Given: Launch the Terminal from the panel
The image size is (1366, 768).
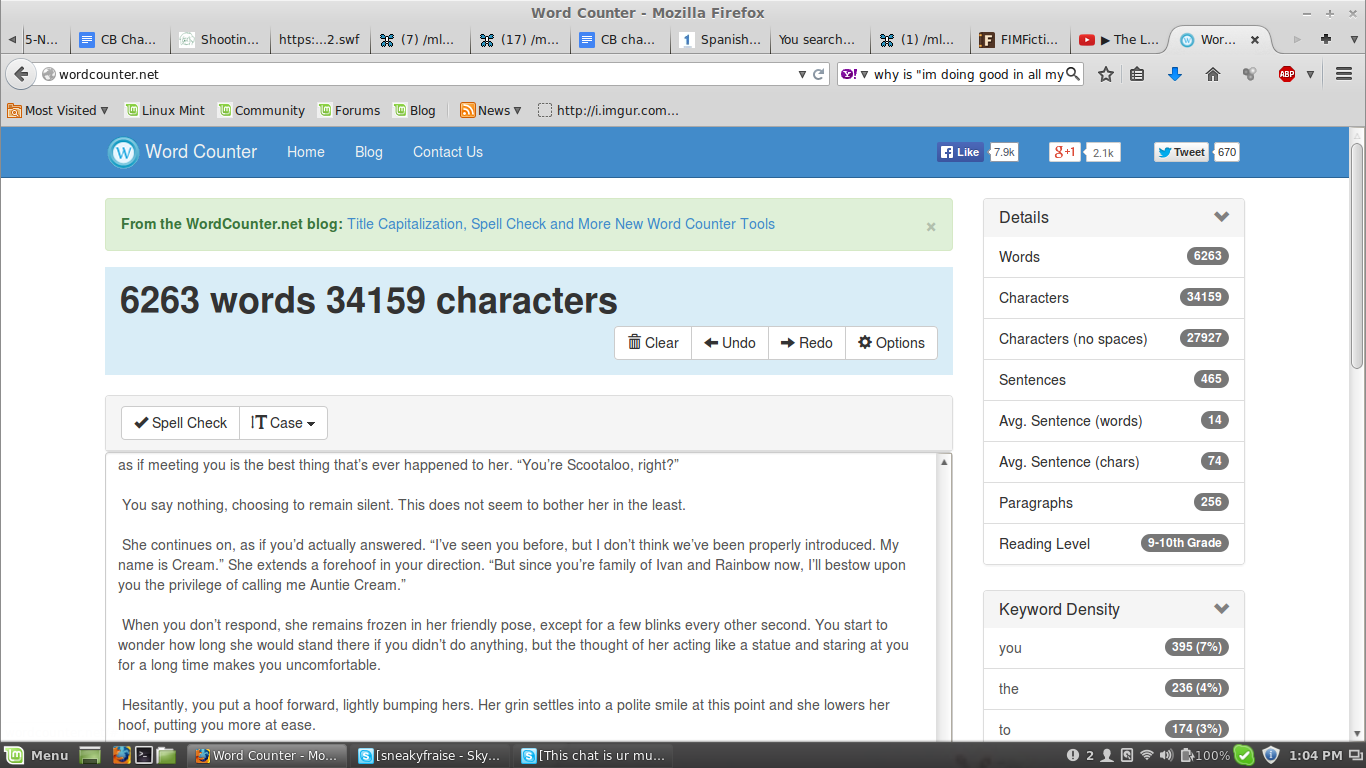Looking at the screenshot, I should point(144,755).
